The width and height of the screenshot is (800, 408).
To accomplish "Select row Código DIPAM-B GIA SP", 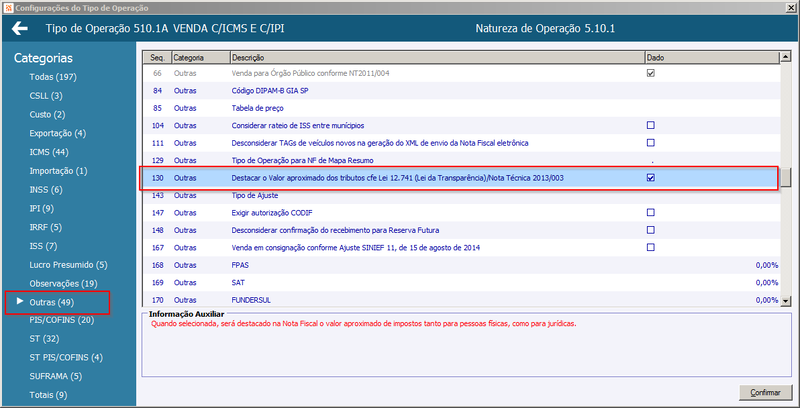I will point(461,91).
